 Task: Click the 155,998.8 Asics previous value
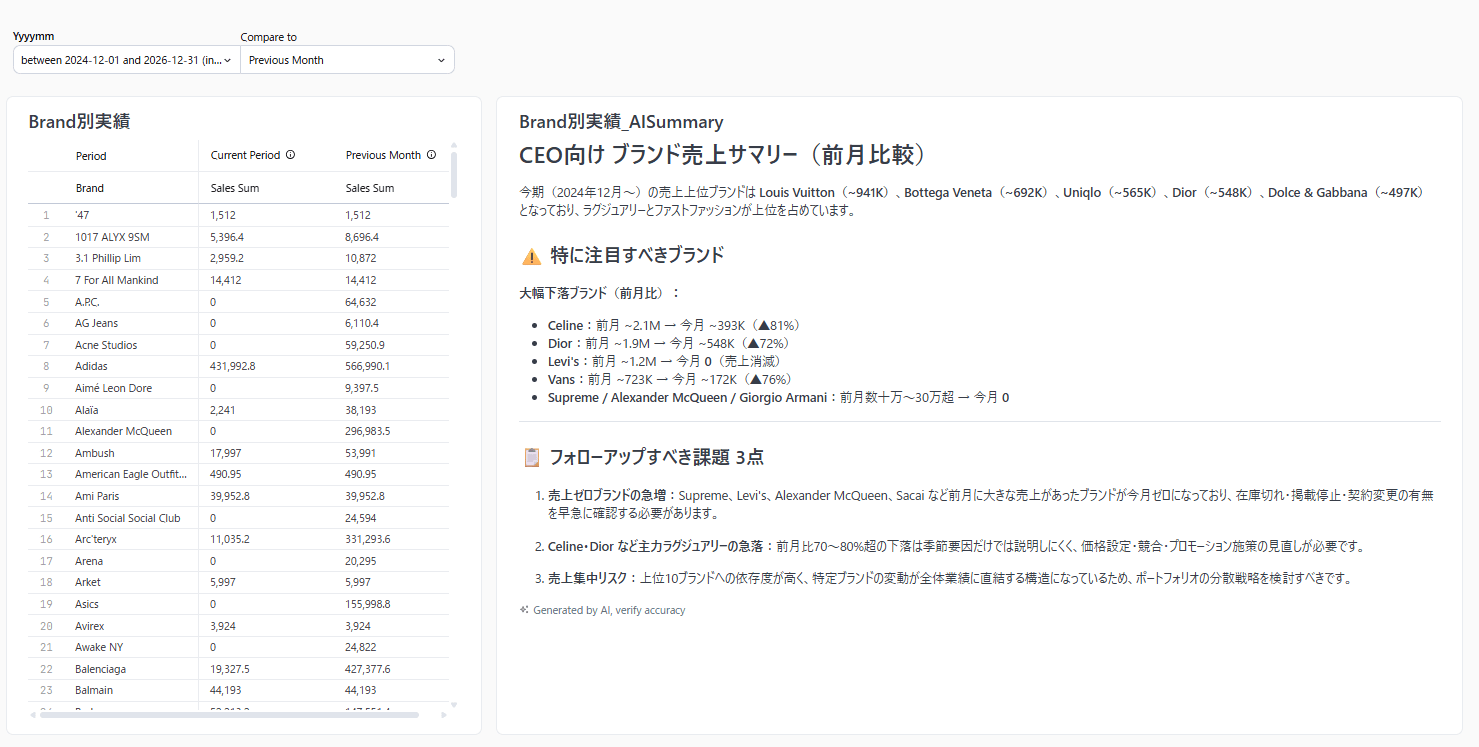click(368, 604)
